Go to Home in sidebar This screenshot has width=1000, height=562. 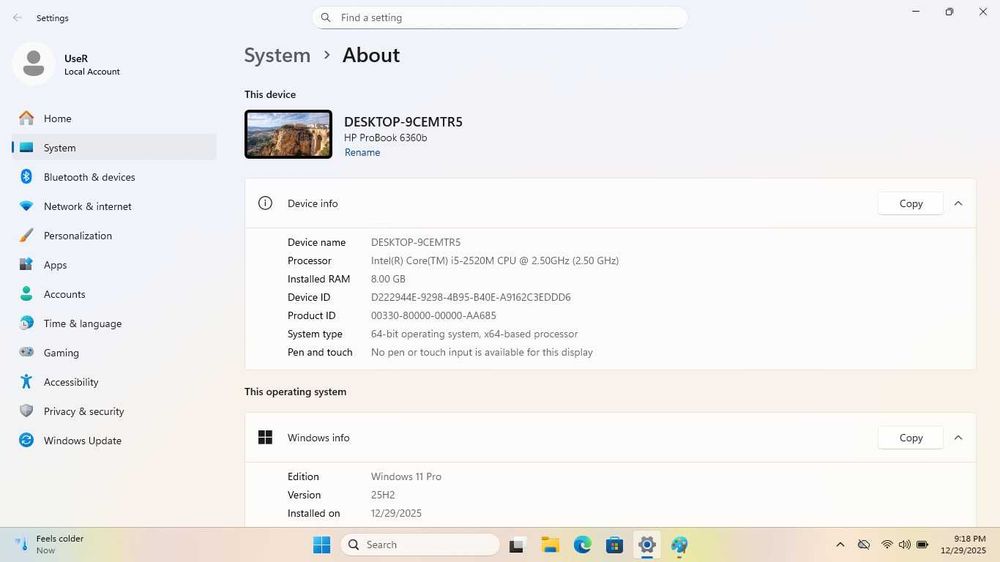click(x=114, y=119)
